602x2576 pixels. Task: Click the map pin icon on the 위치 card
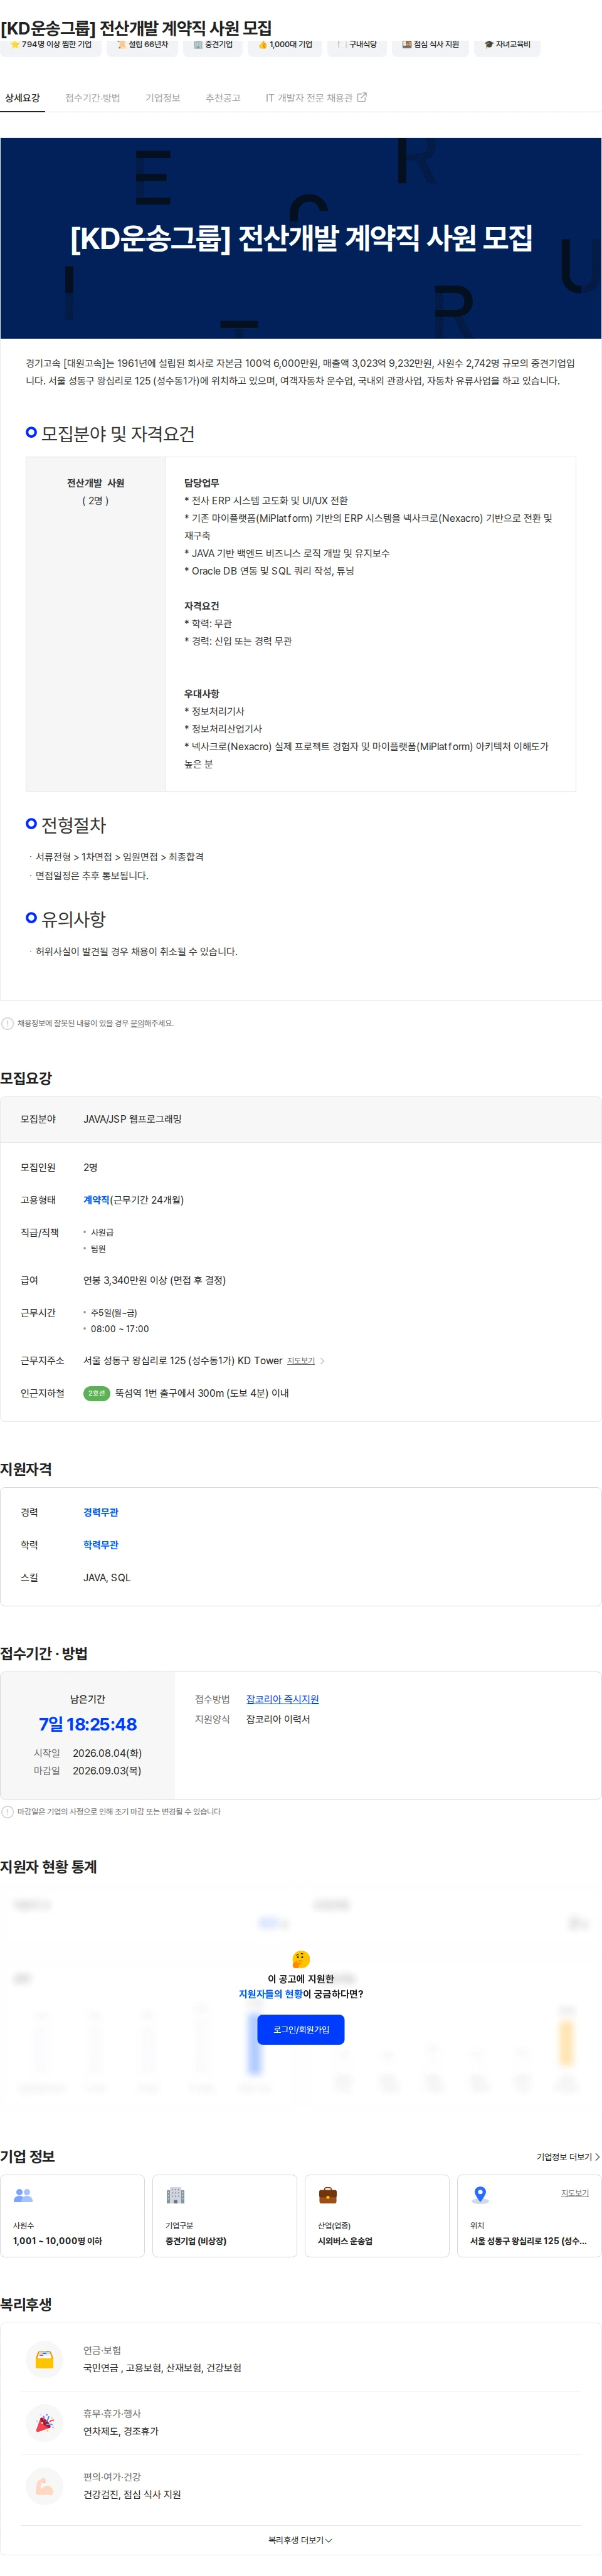(x=480, y=2195)
